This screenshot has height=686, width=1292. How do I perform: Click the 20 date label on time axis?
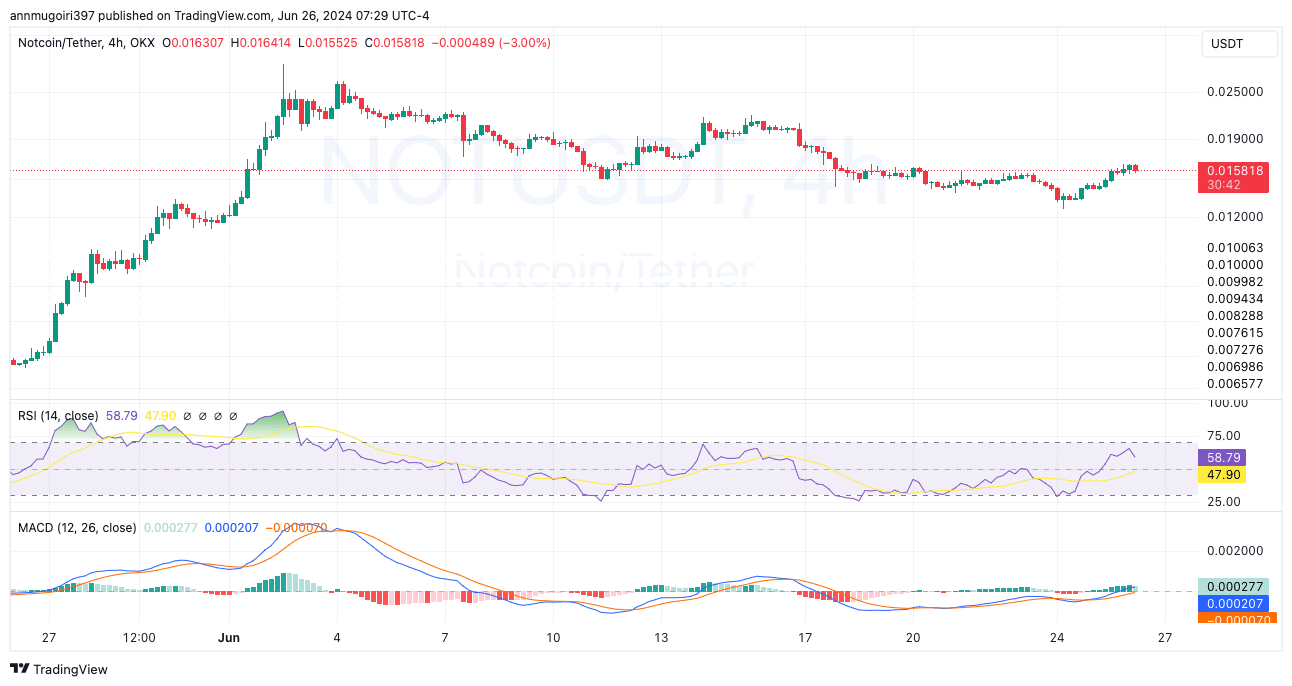tap(912, 637)
